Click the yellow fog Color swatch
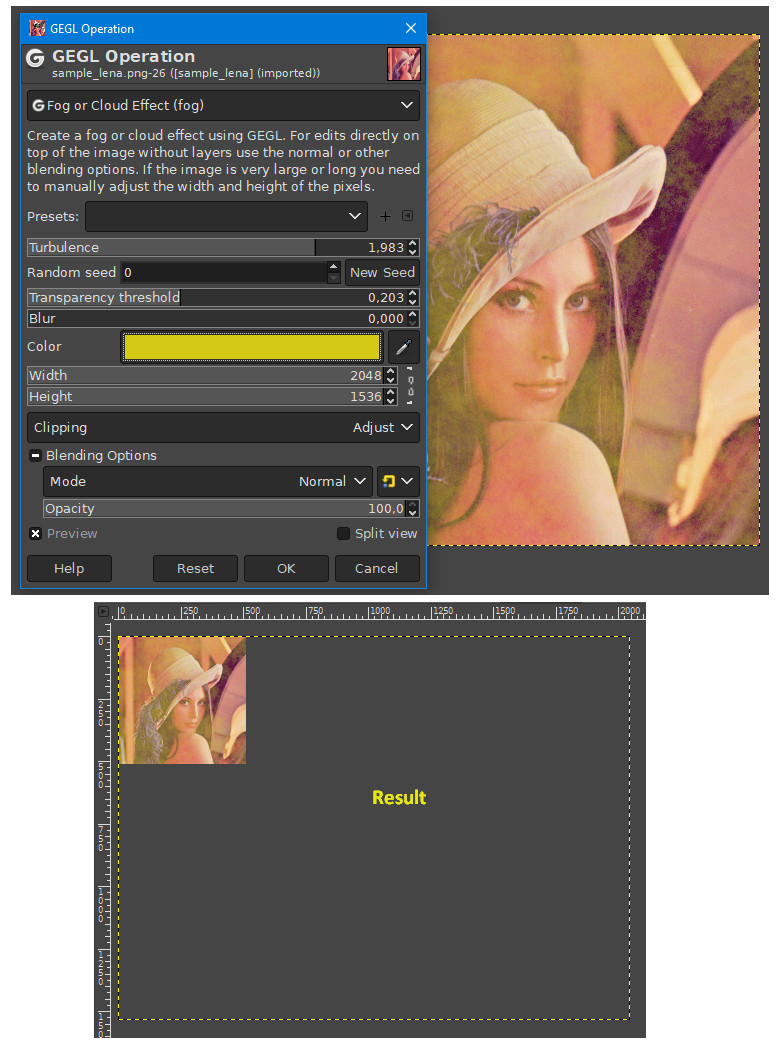This screenshot has width=783, height=1050. pos(252,347)
